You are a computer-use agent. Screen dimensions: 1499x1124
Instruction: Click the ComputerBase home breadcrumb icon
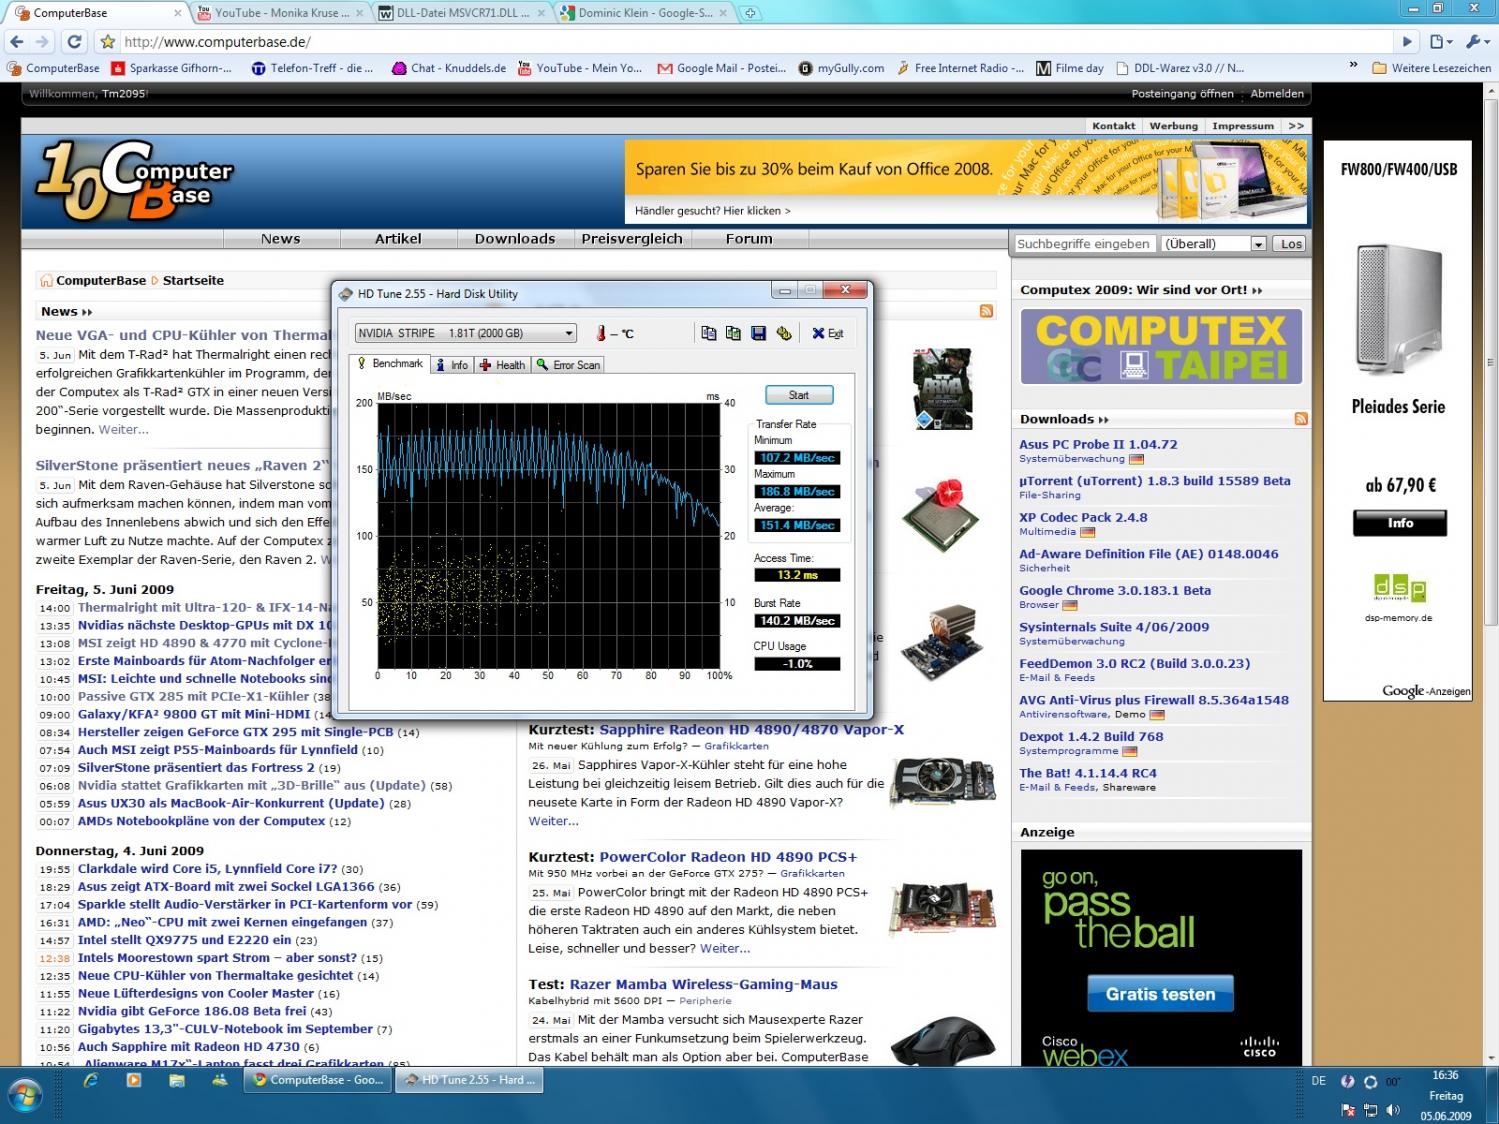coord(46,280)
